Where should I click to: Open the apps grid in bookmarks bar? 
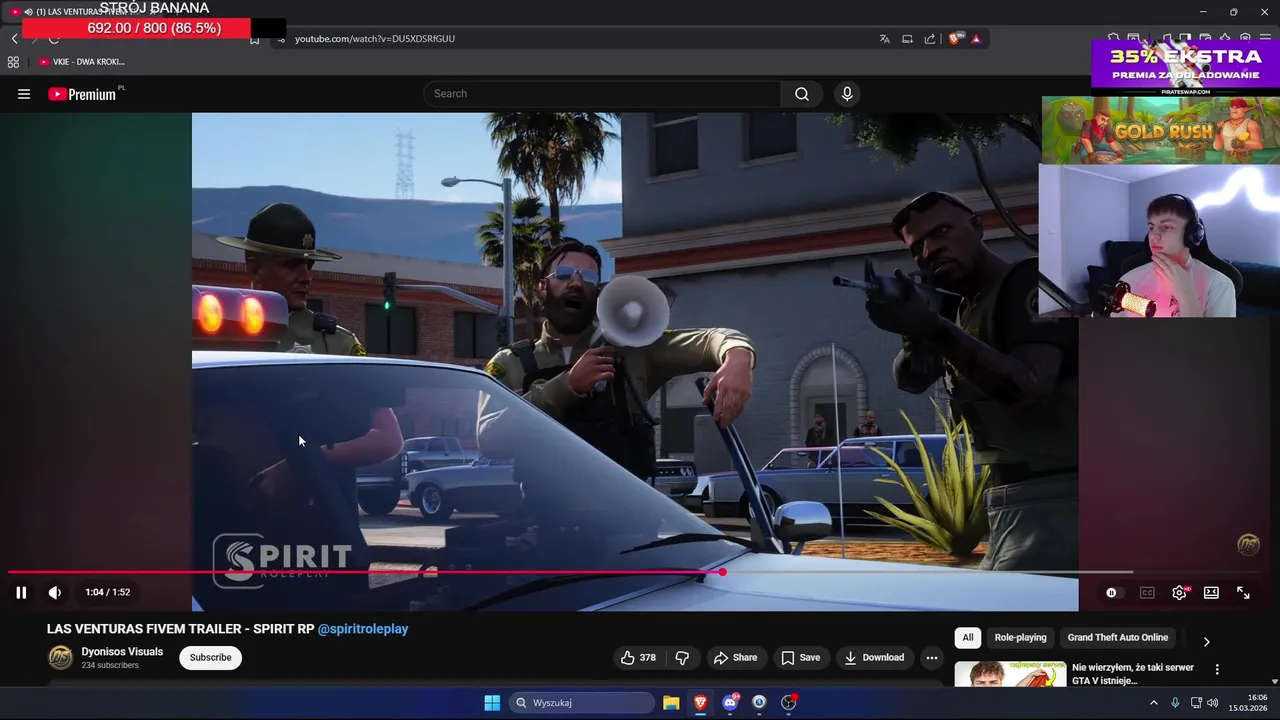(13, 62)
